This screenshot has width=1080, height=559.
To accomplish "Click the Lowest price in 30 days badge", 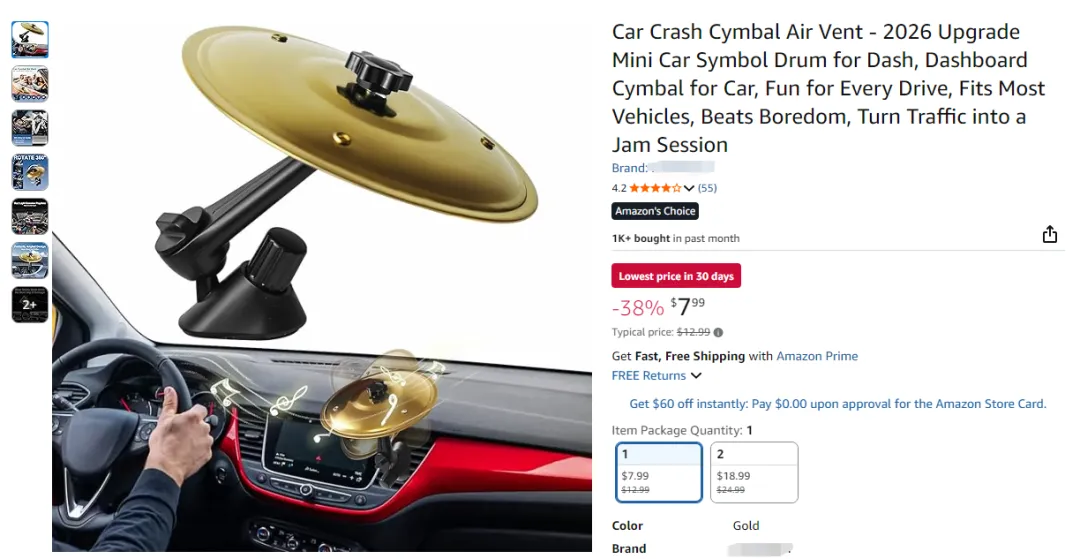I will coord(676,276).
